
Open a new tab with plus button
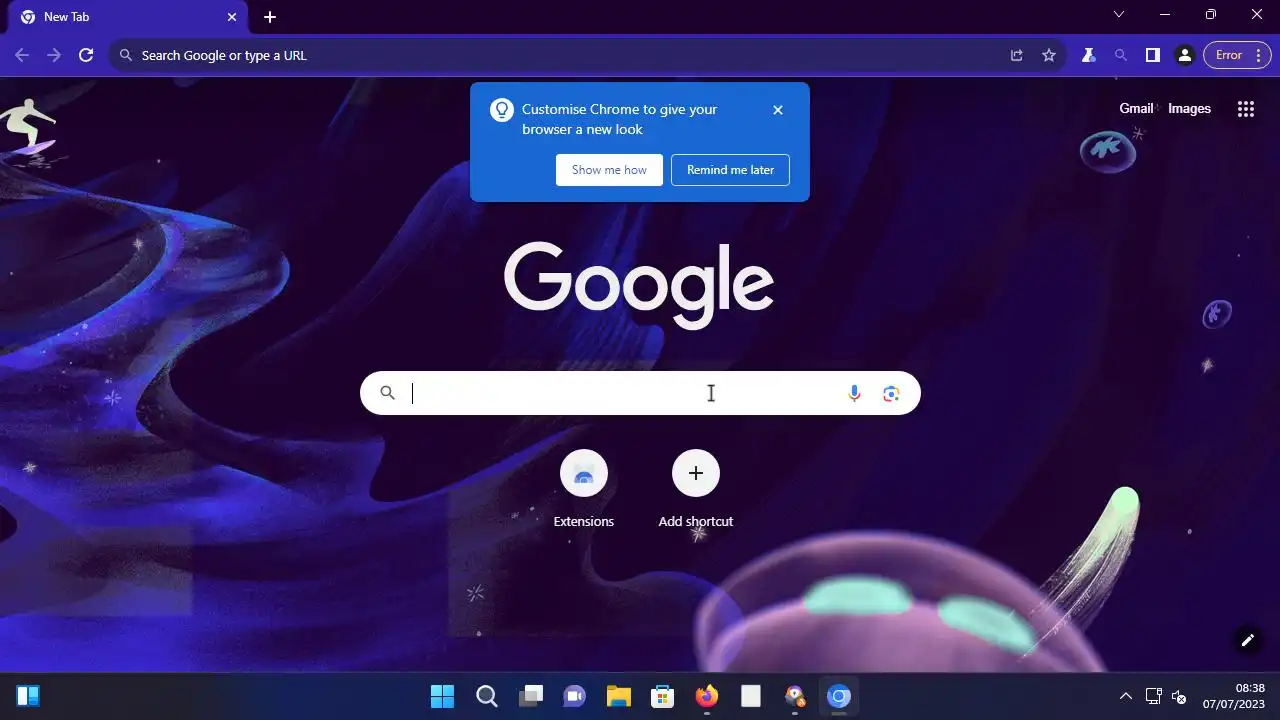pyautogui.click(x=270, y=17)
